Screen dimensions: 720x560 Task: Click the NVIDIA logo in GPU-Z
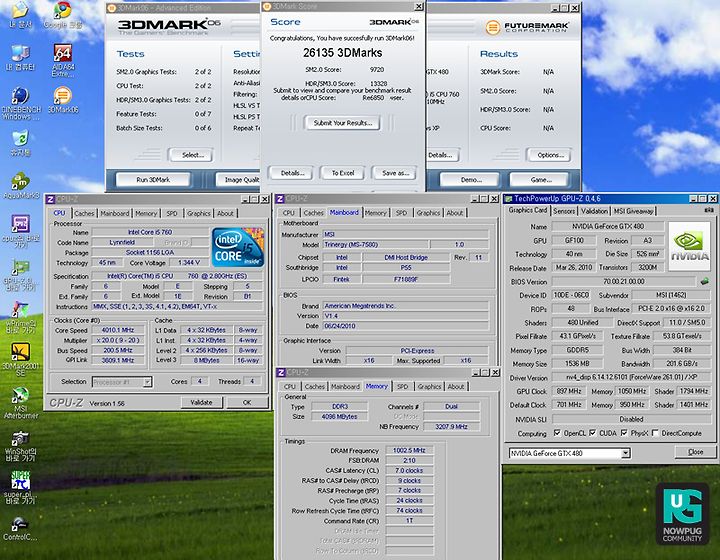[689, 246]
